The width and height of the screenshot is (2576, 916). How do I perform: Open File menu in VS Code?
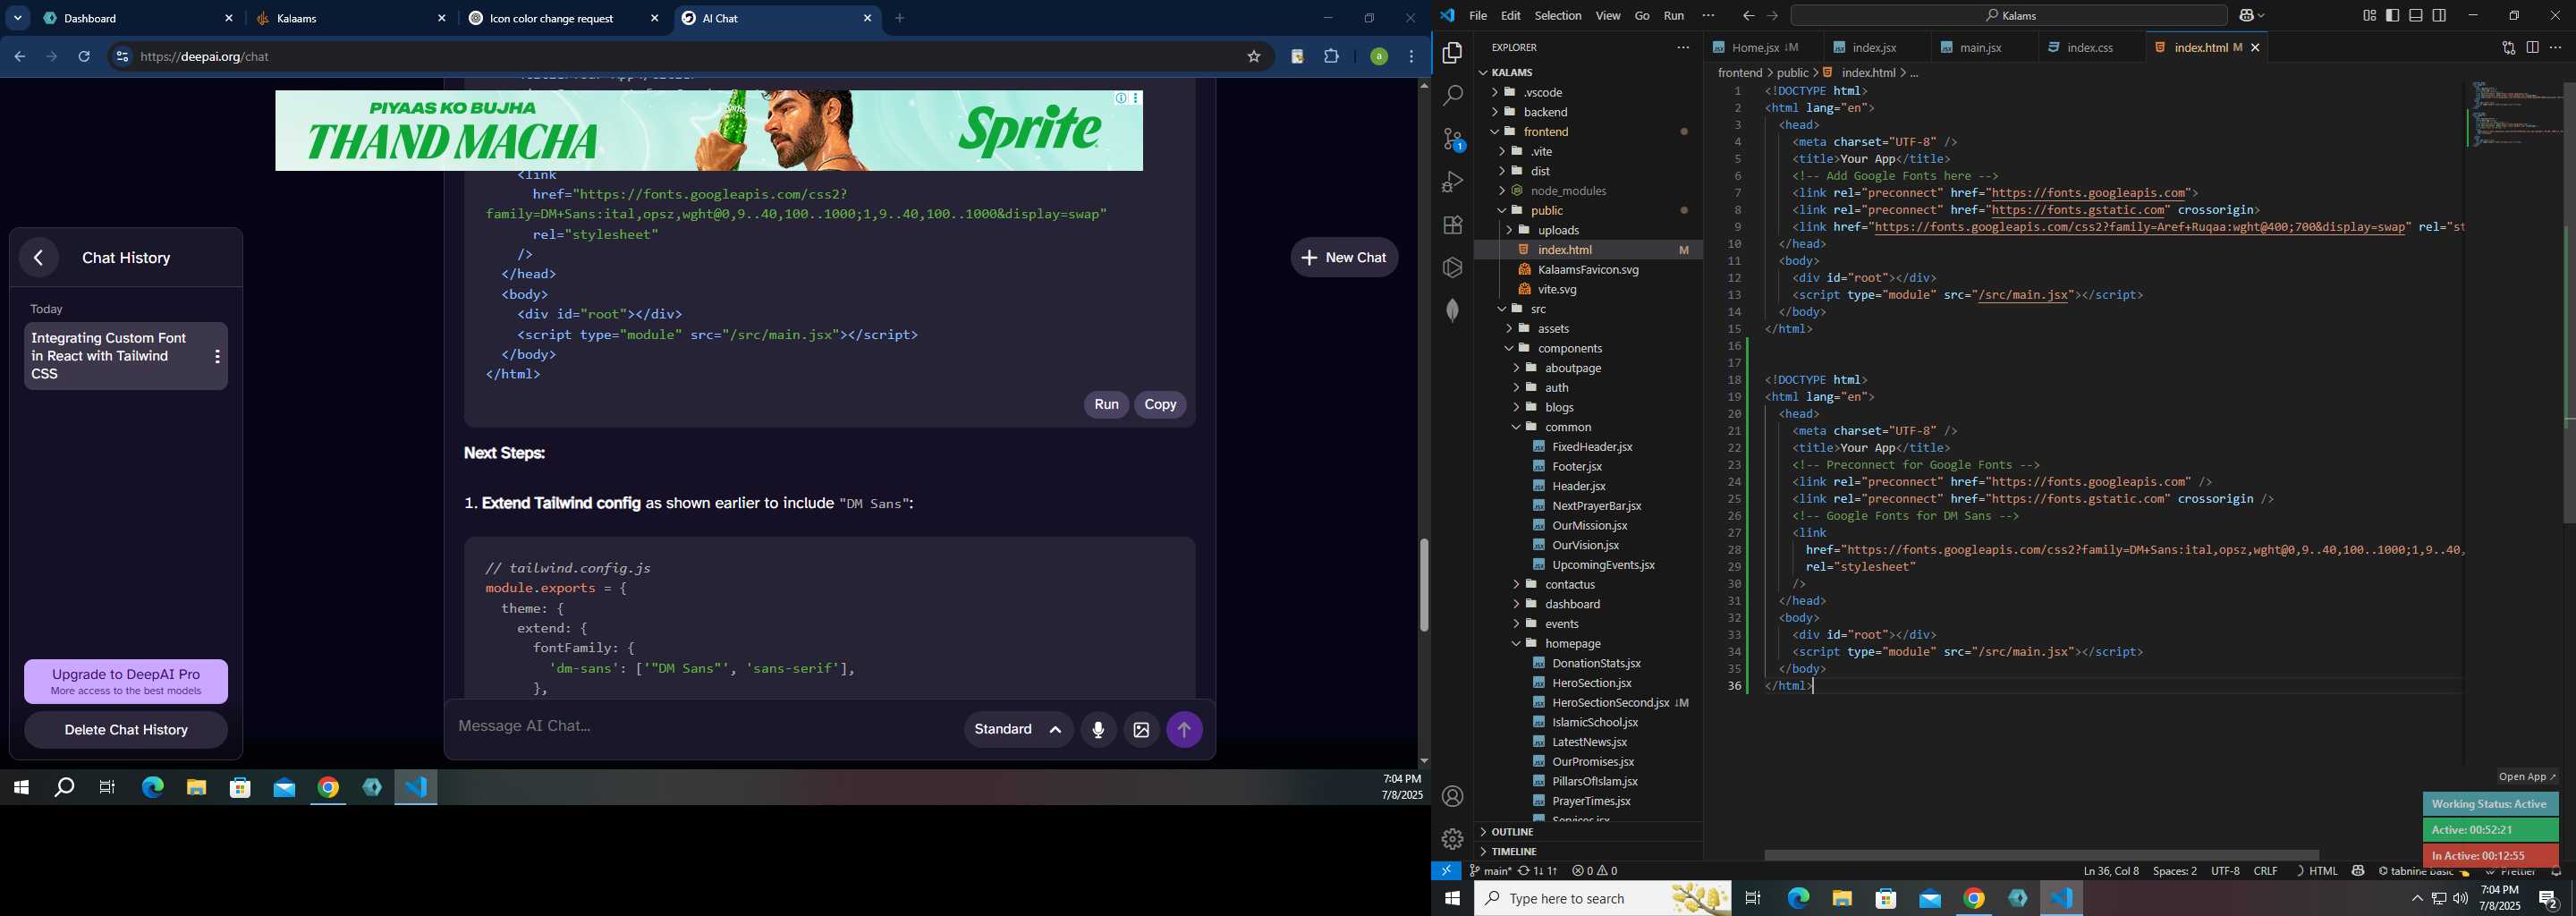(x=1478, y=16)
